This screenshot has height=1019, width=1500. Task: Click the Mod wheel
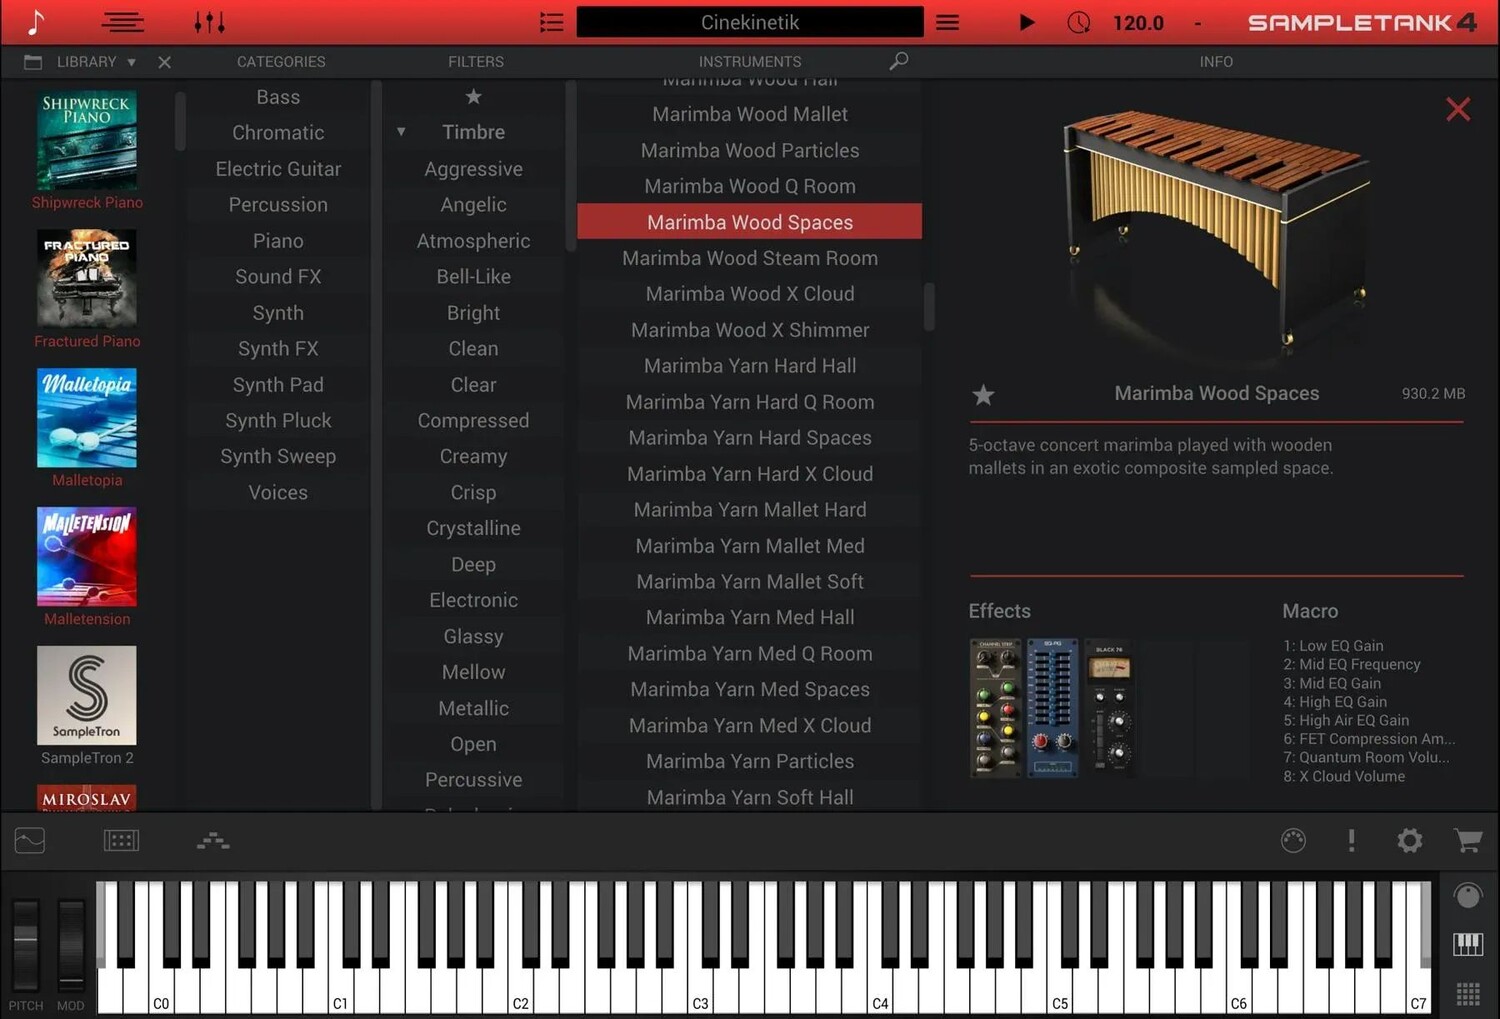click(71, 944)
